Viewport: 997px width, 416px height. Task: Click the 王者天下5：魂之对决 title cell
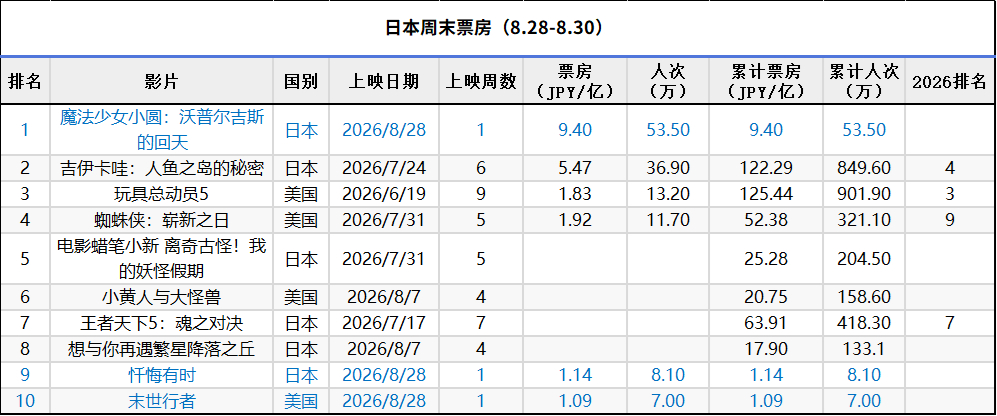pyautogui.click(x=162, y=323)
